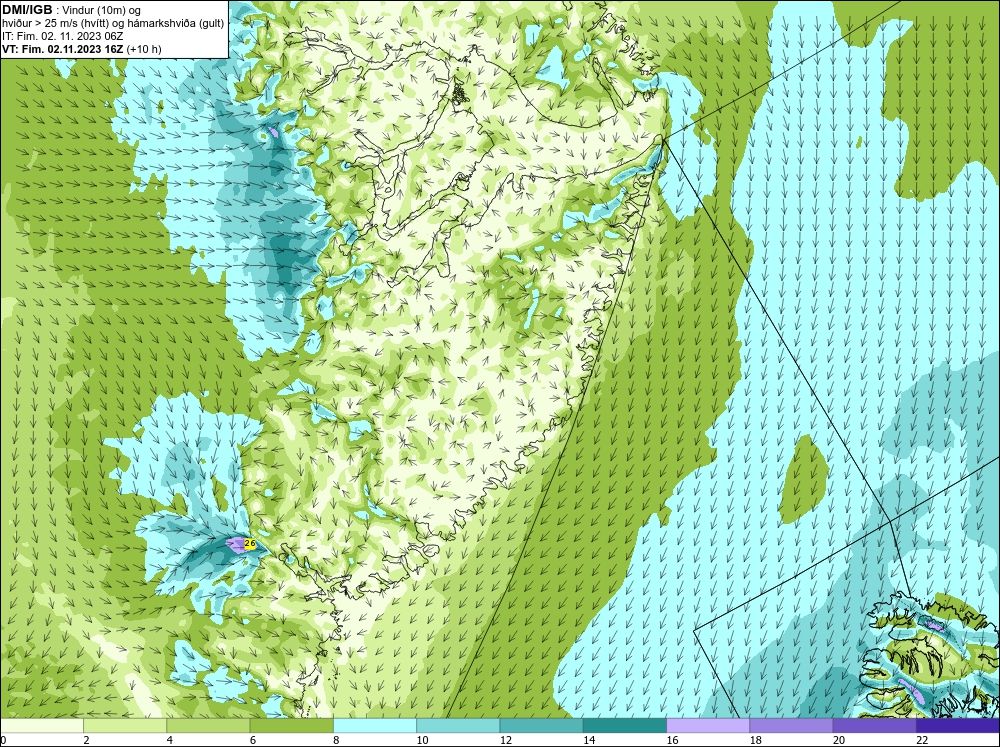This screenshot has height=747, width=1000.
Task: Click the 14–16 m/s dark teal legend swatch
Action: click(x=624, y=725)
